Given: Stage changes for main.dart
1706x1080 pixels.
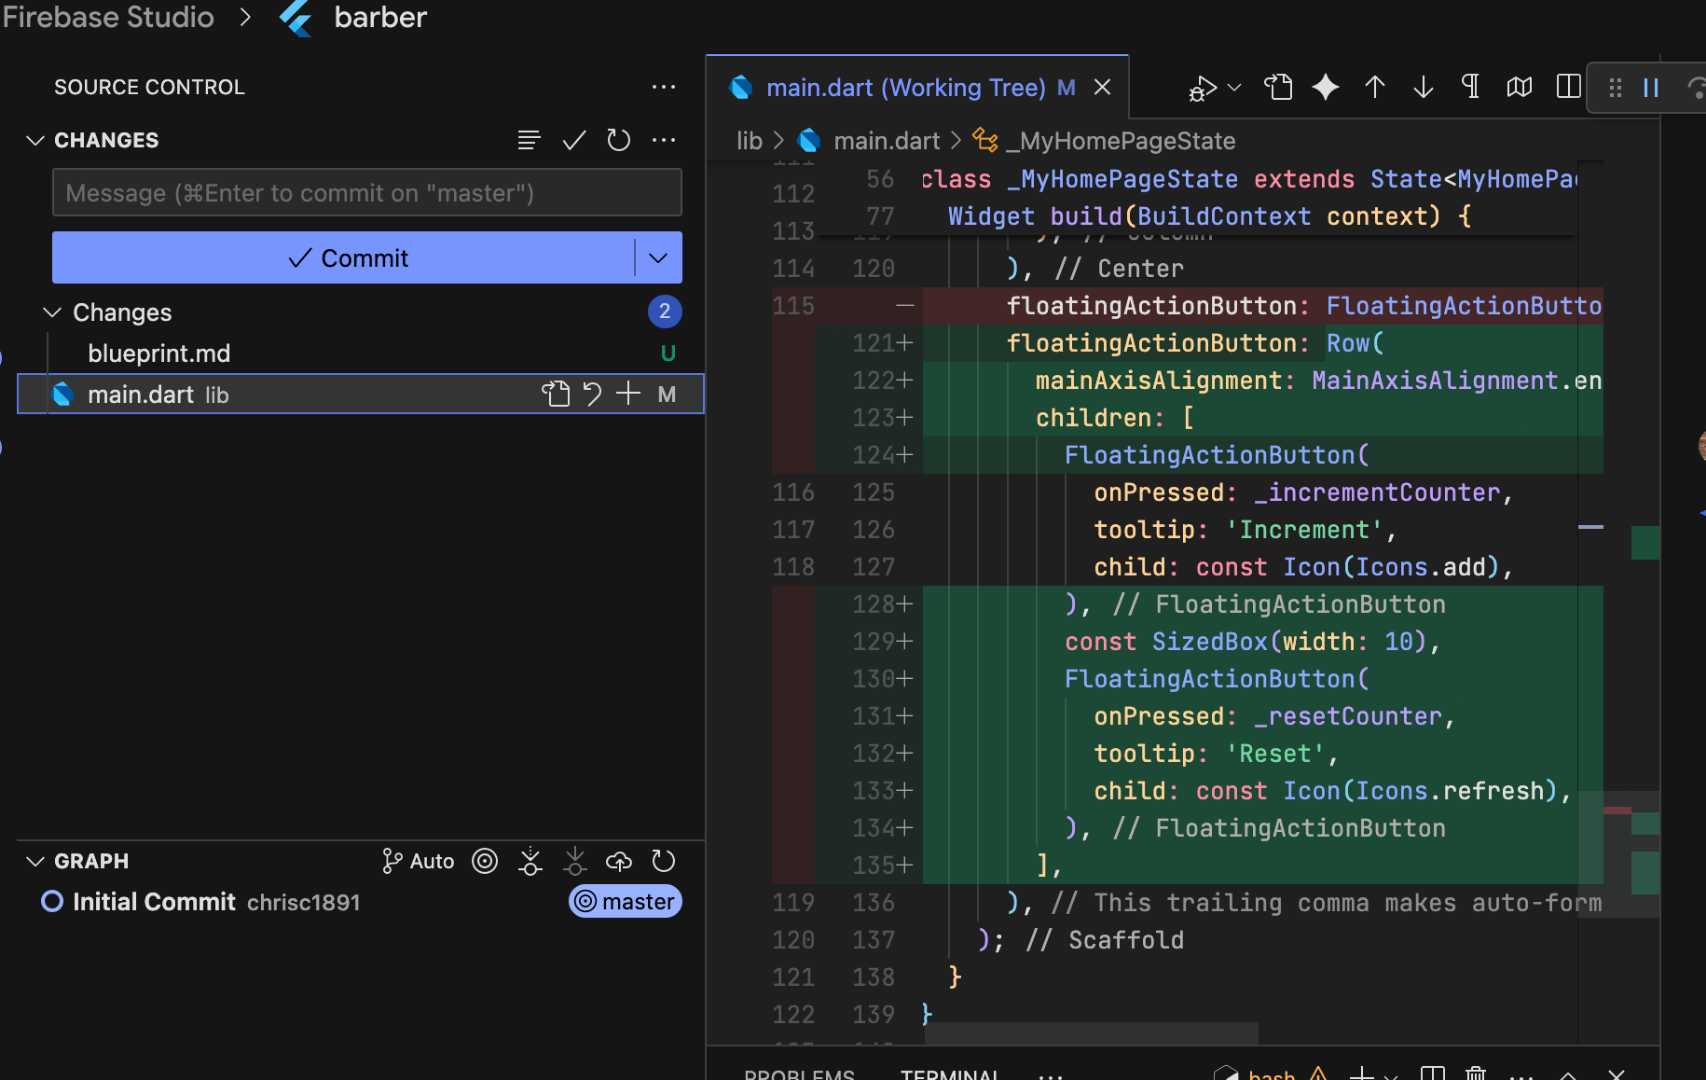Looking at the screenshot, I should [628, 394].
